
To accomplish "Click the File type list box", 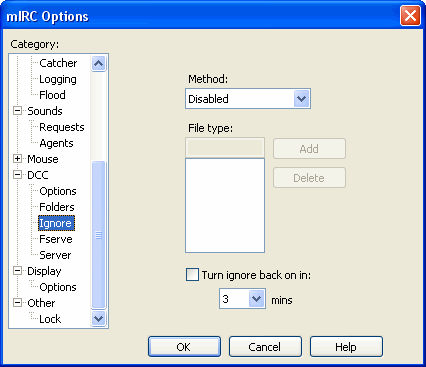I will [x=225, y=205].
